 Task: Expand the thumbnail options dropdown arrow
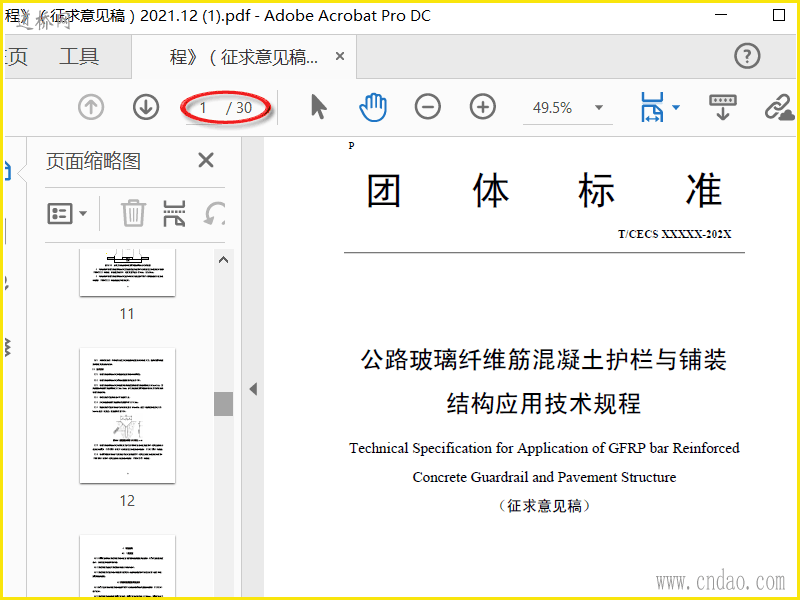[83, 213]
